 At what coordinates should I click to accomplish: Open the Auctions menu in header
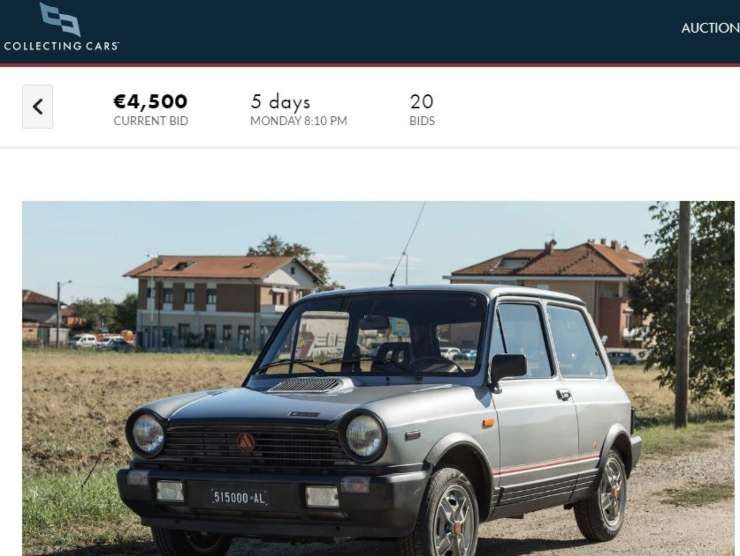710,28
